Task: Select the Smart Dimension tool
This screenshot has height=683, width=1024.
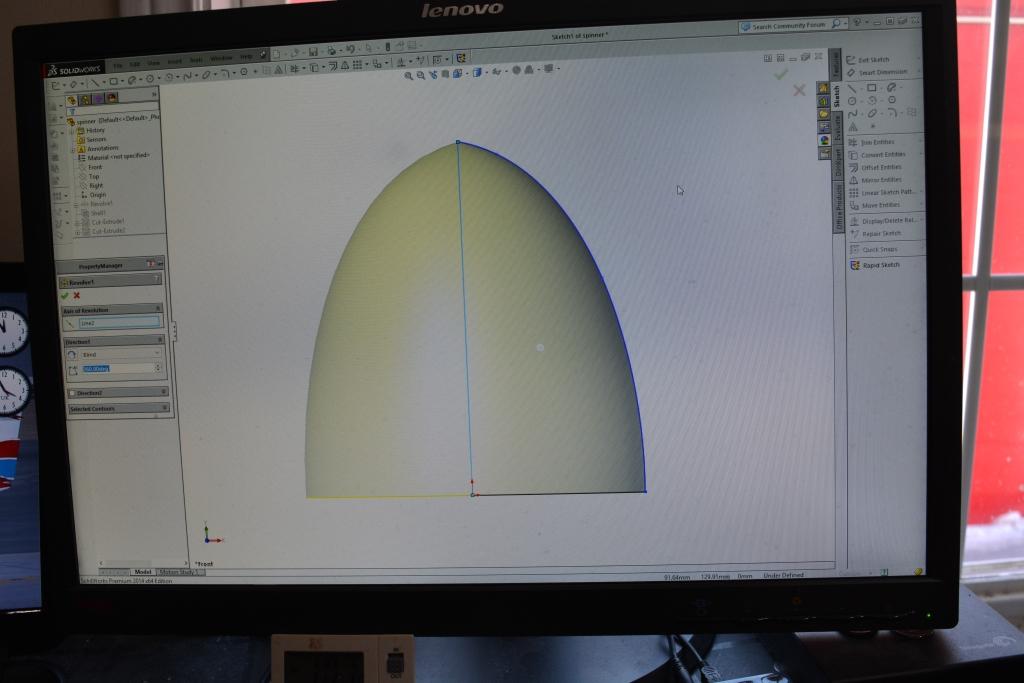Action: 851,73
